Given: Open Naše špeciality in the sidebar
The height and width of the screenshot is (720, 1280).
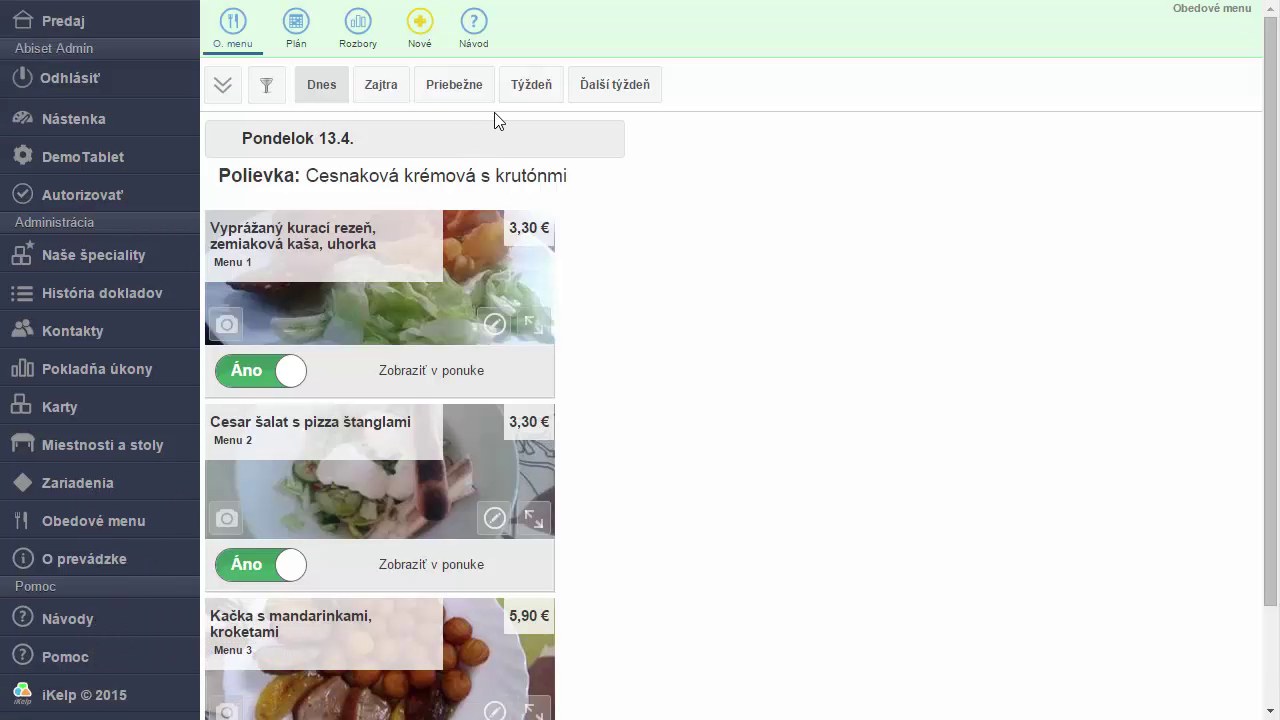Looking at the screenshot, I should (x=100, y=254).
